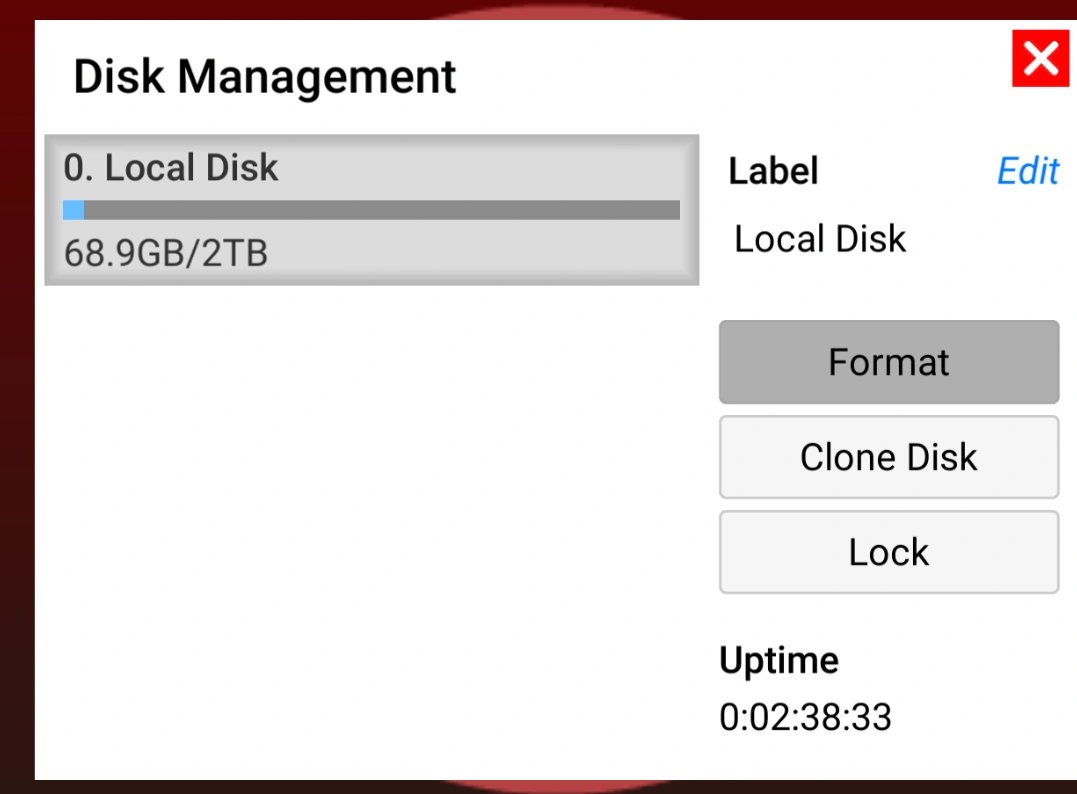1077x794 pixels.
Task: Click the Local Disk label text
Action: [x=819, y=238]
